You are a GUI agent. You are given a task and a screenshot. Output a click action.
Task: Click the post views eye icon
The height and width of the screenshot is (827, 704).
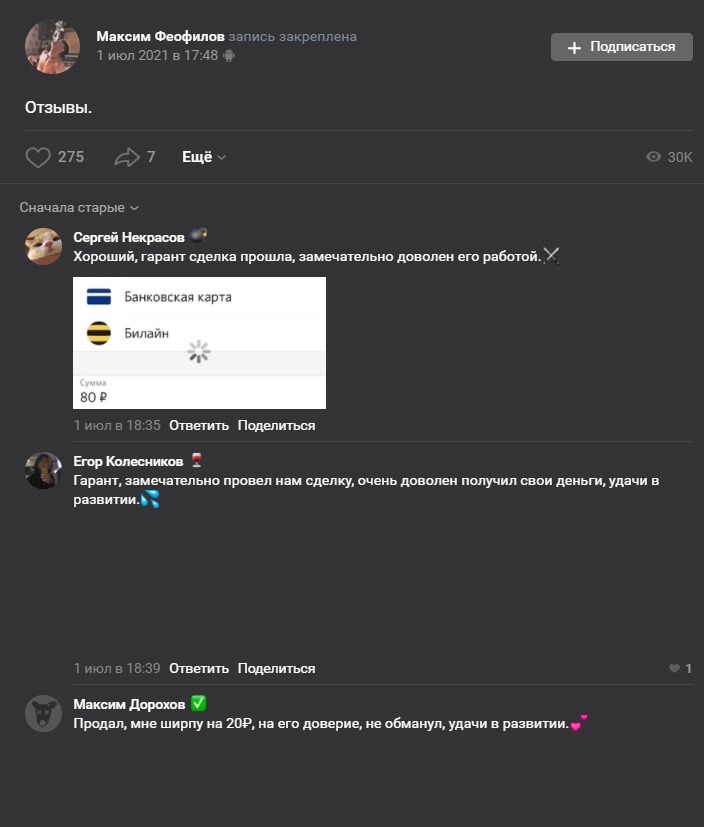(x=654, y=157)
